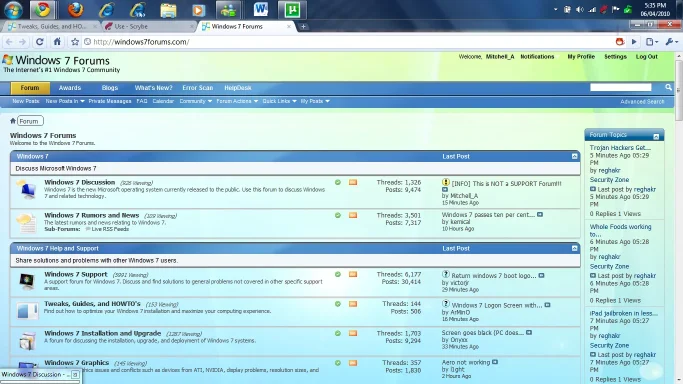Open the Advanced Search link

(642, 101)
